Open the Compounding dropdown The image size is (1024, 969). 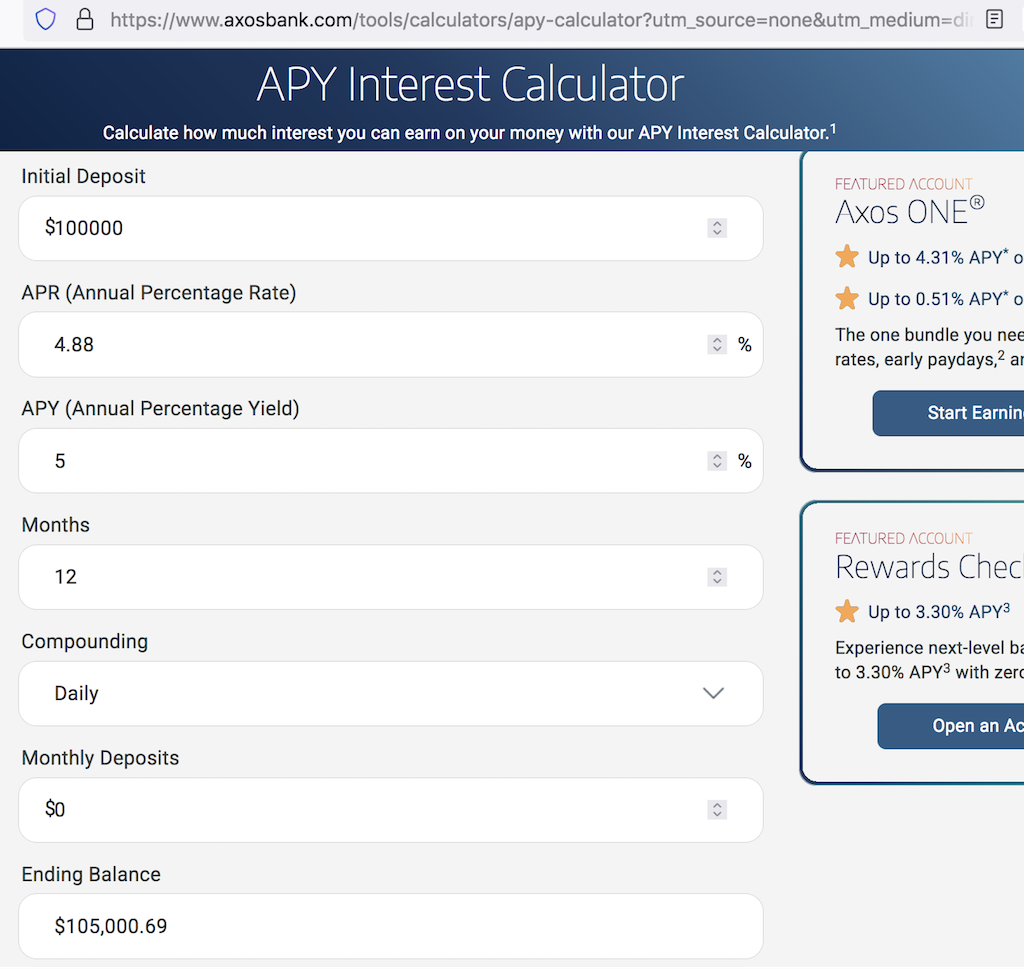390,692
